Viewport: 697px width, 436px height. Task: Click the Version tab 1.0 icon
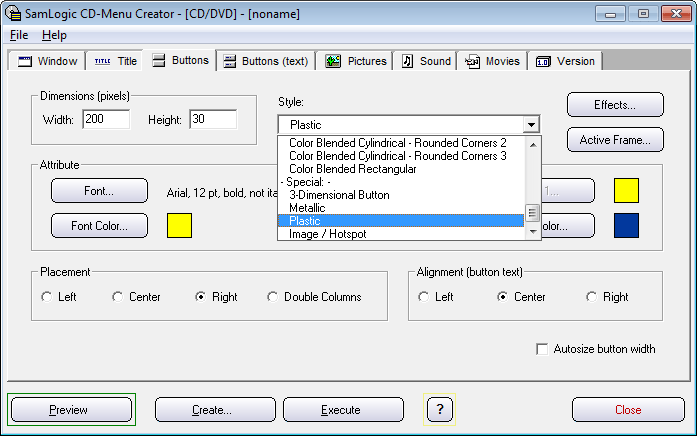(543, 61)
